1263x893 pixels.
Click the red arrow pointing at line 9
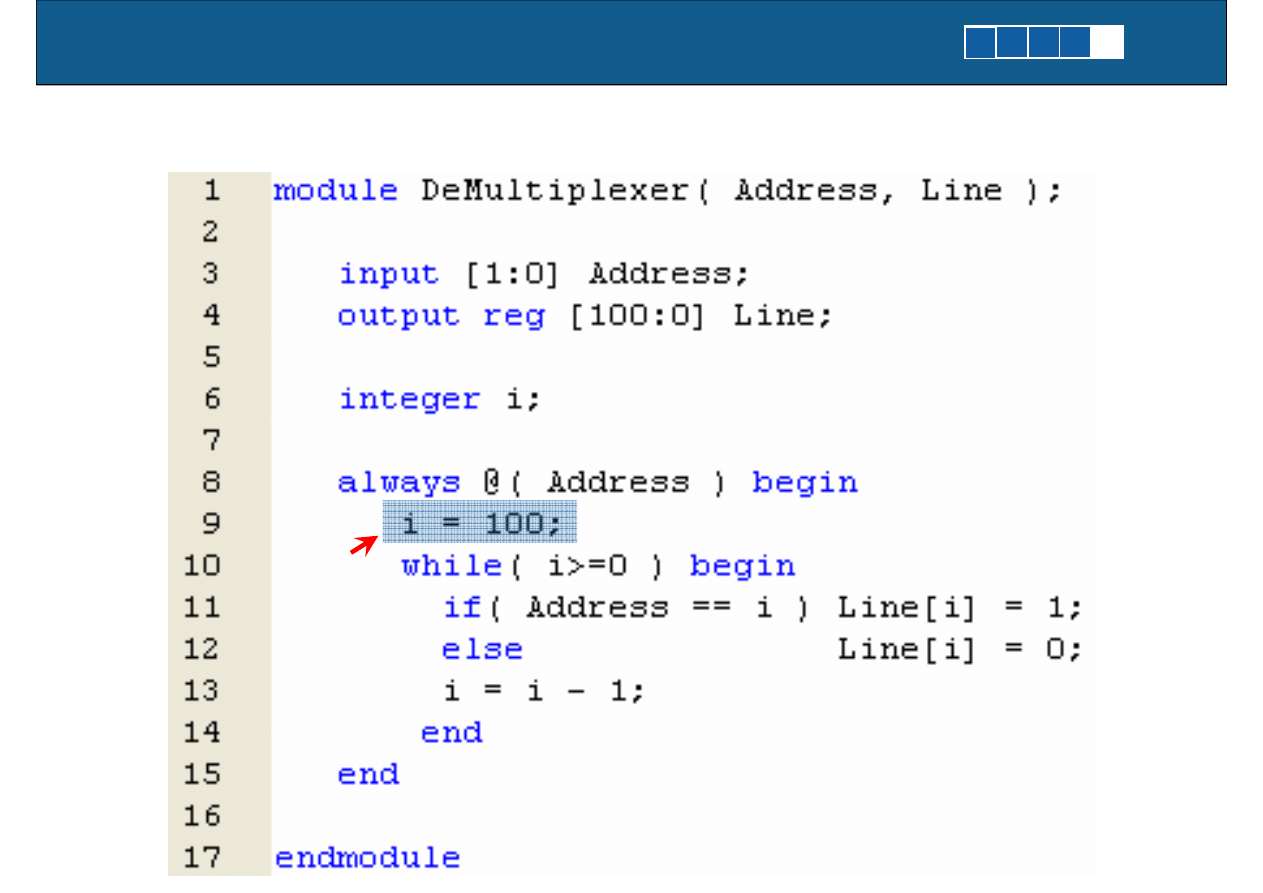(365, 545)
